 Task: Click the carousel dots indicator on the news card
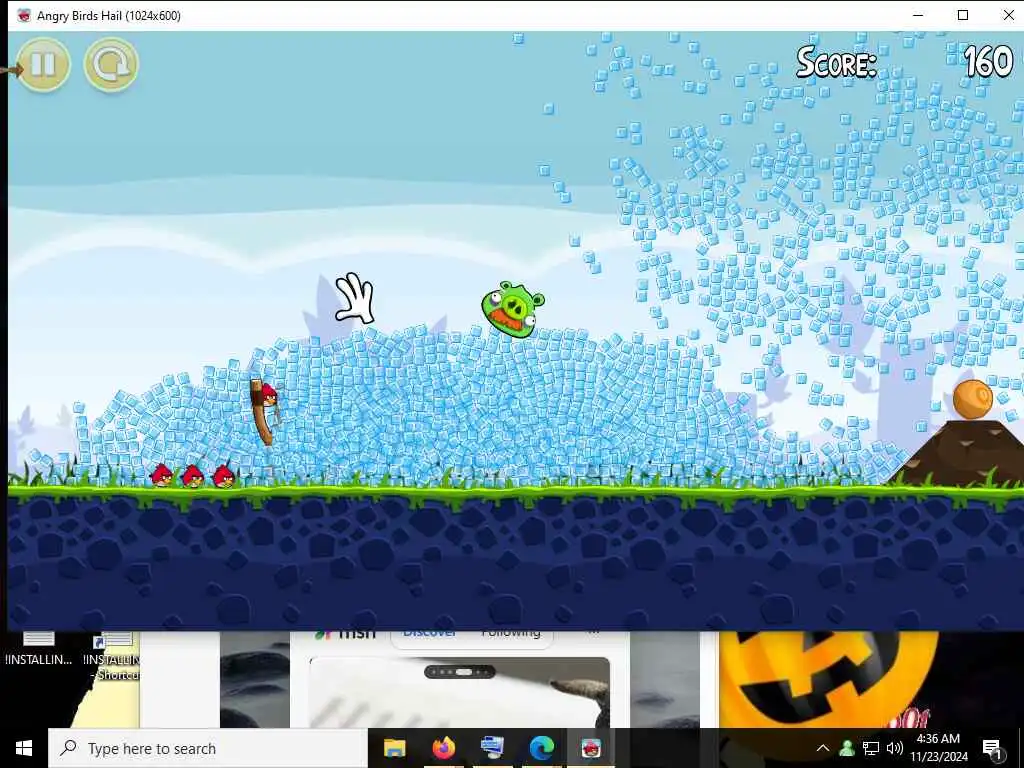[460, 671]
